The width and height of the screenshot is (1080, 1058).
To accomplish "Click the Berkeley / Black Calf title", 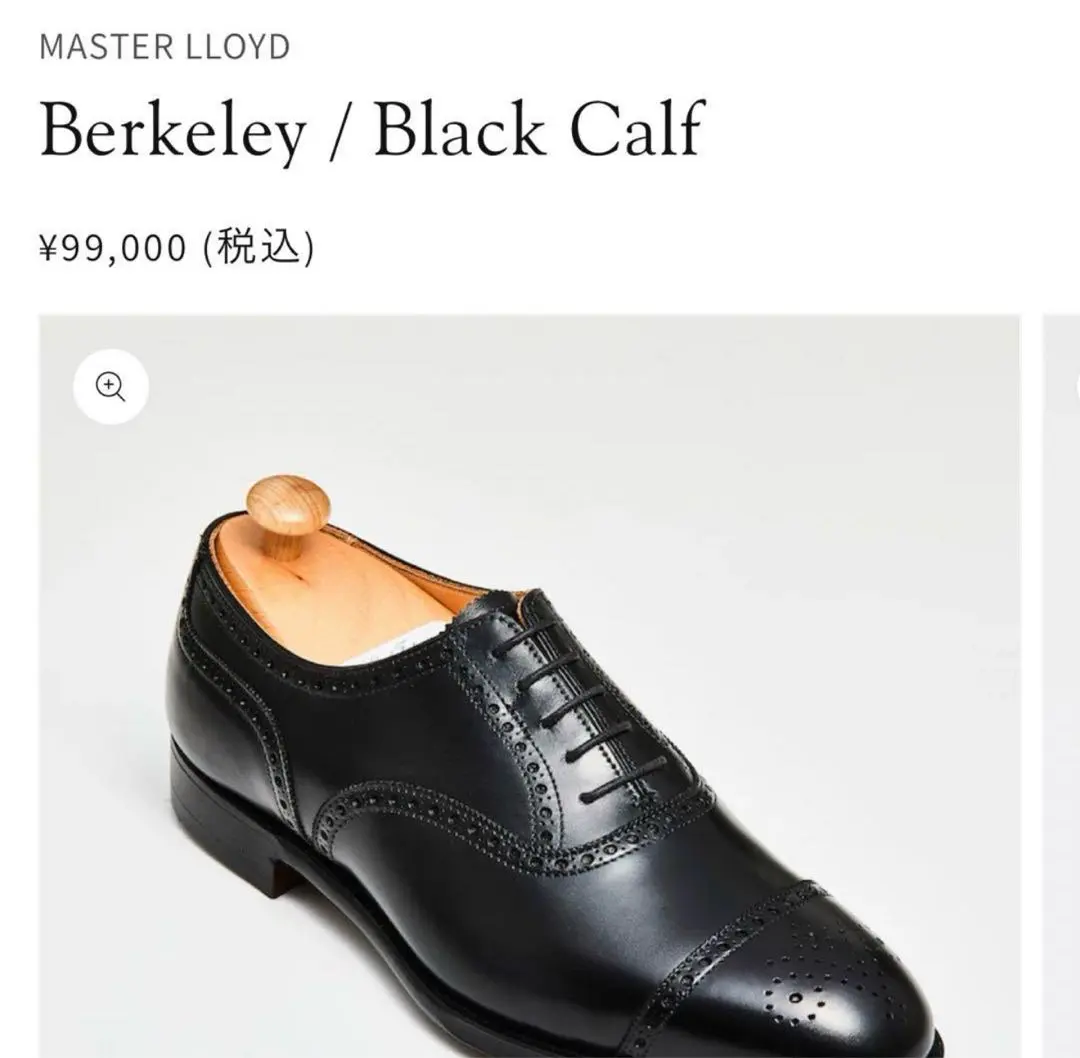I will (372, 130).
